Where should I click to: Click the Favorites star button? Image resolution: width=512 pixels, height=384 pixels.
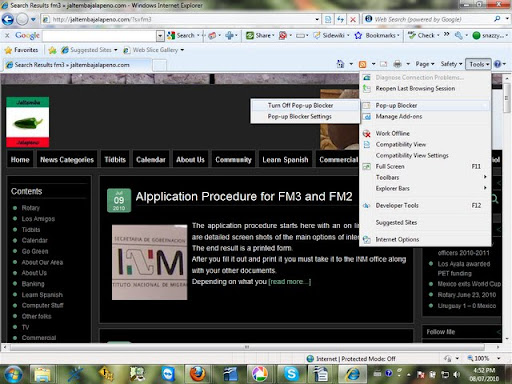tap(21, 50)
